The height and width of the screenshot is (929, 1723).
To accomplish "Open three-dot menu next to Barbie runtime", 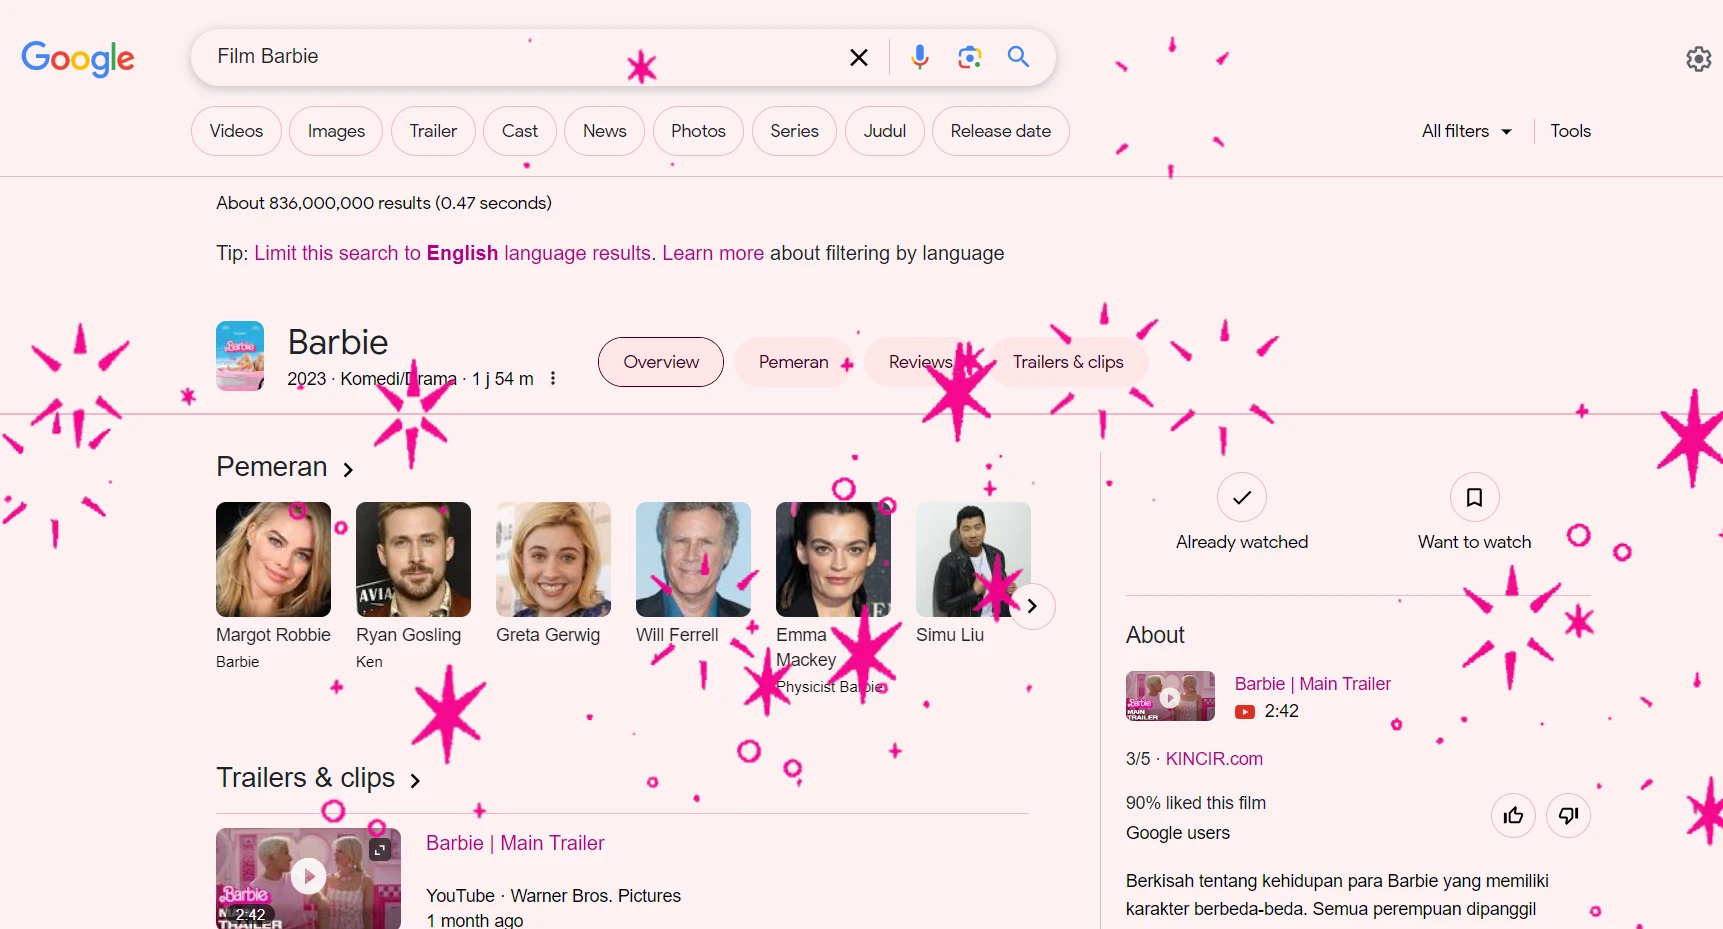I will pos(553,379).
